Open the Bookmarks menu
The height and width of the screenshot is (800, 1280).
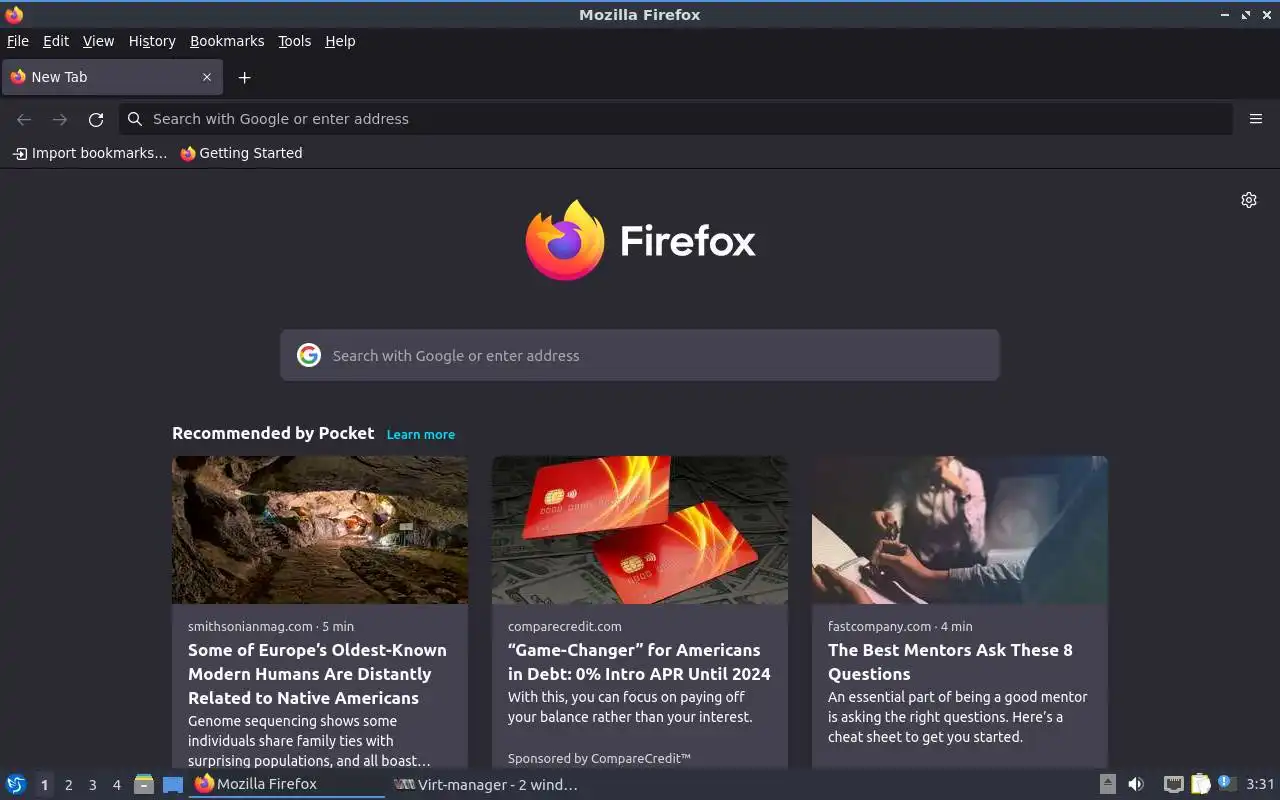point(227,41)
